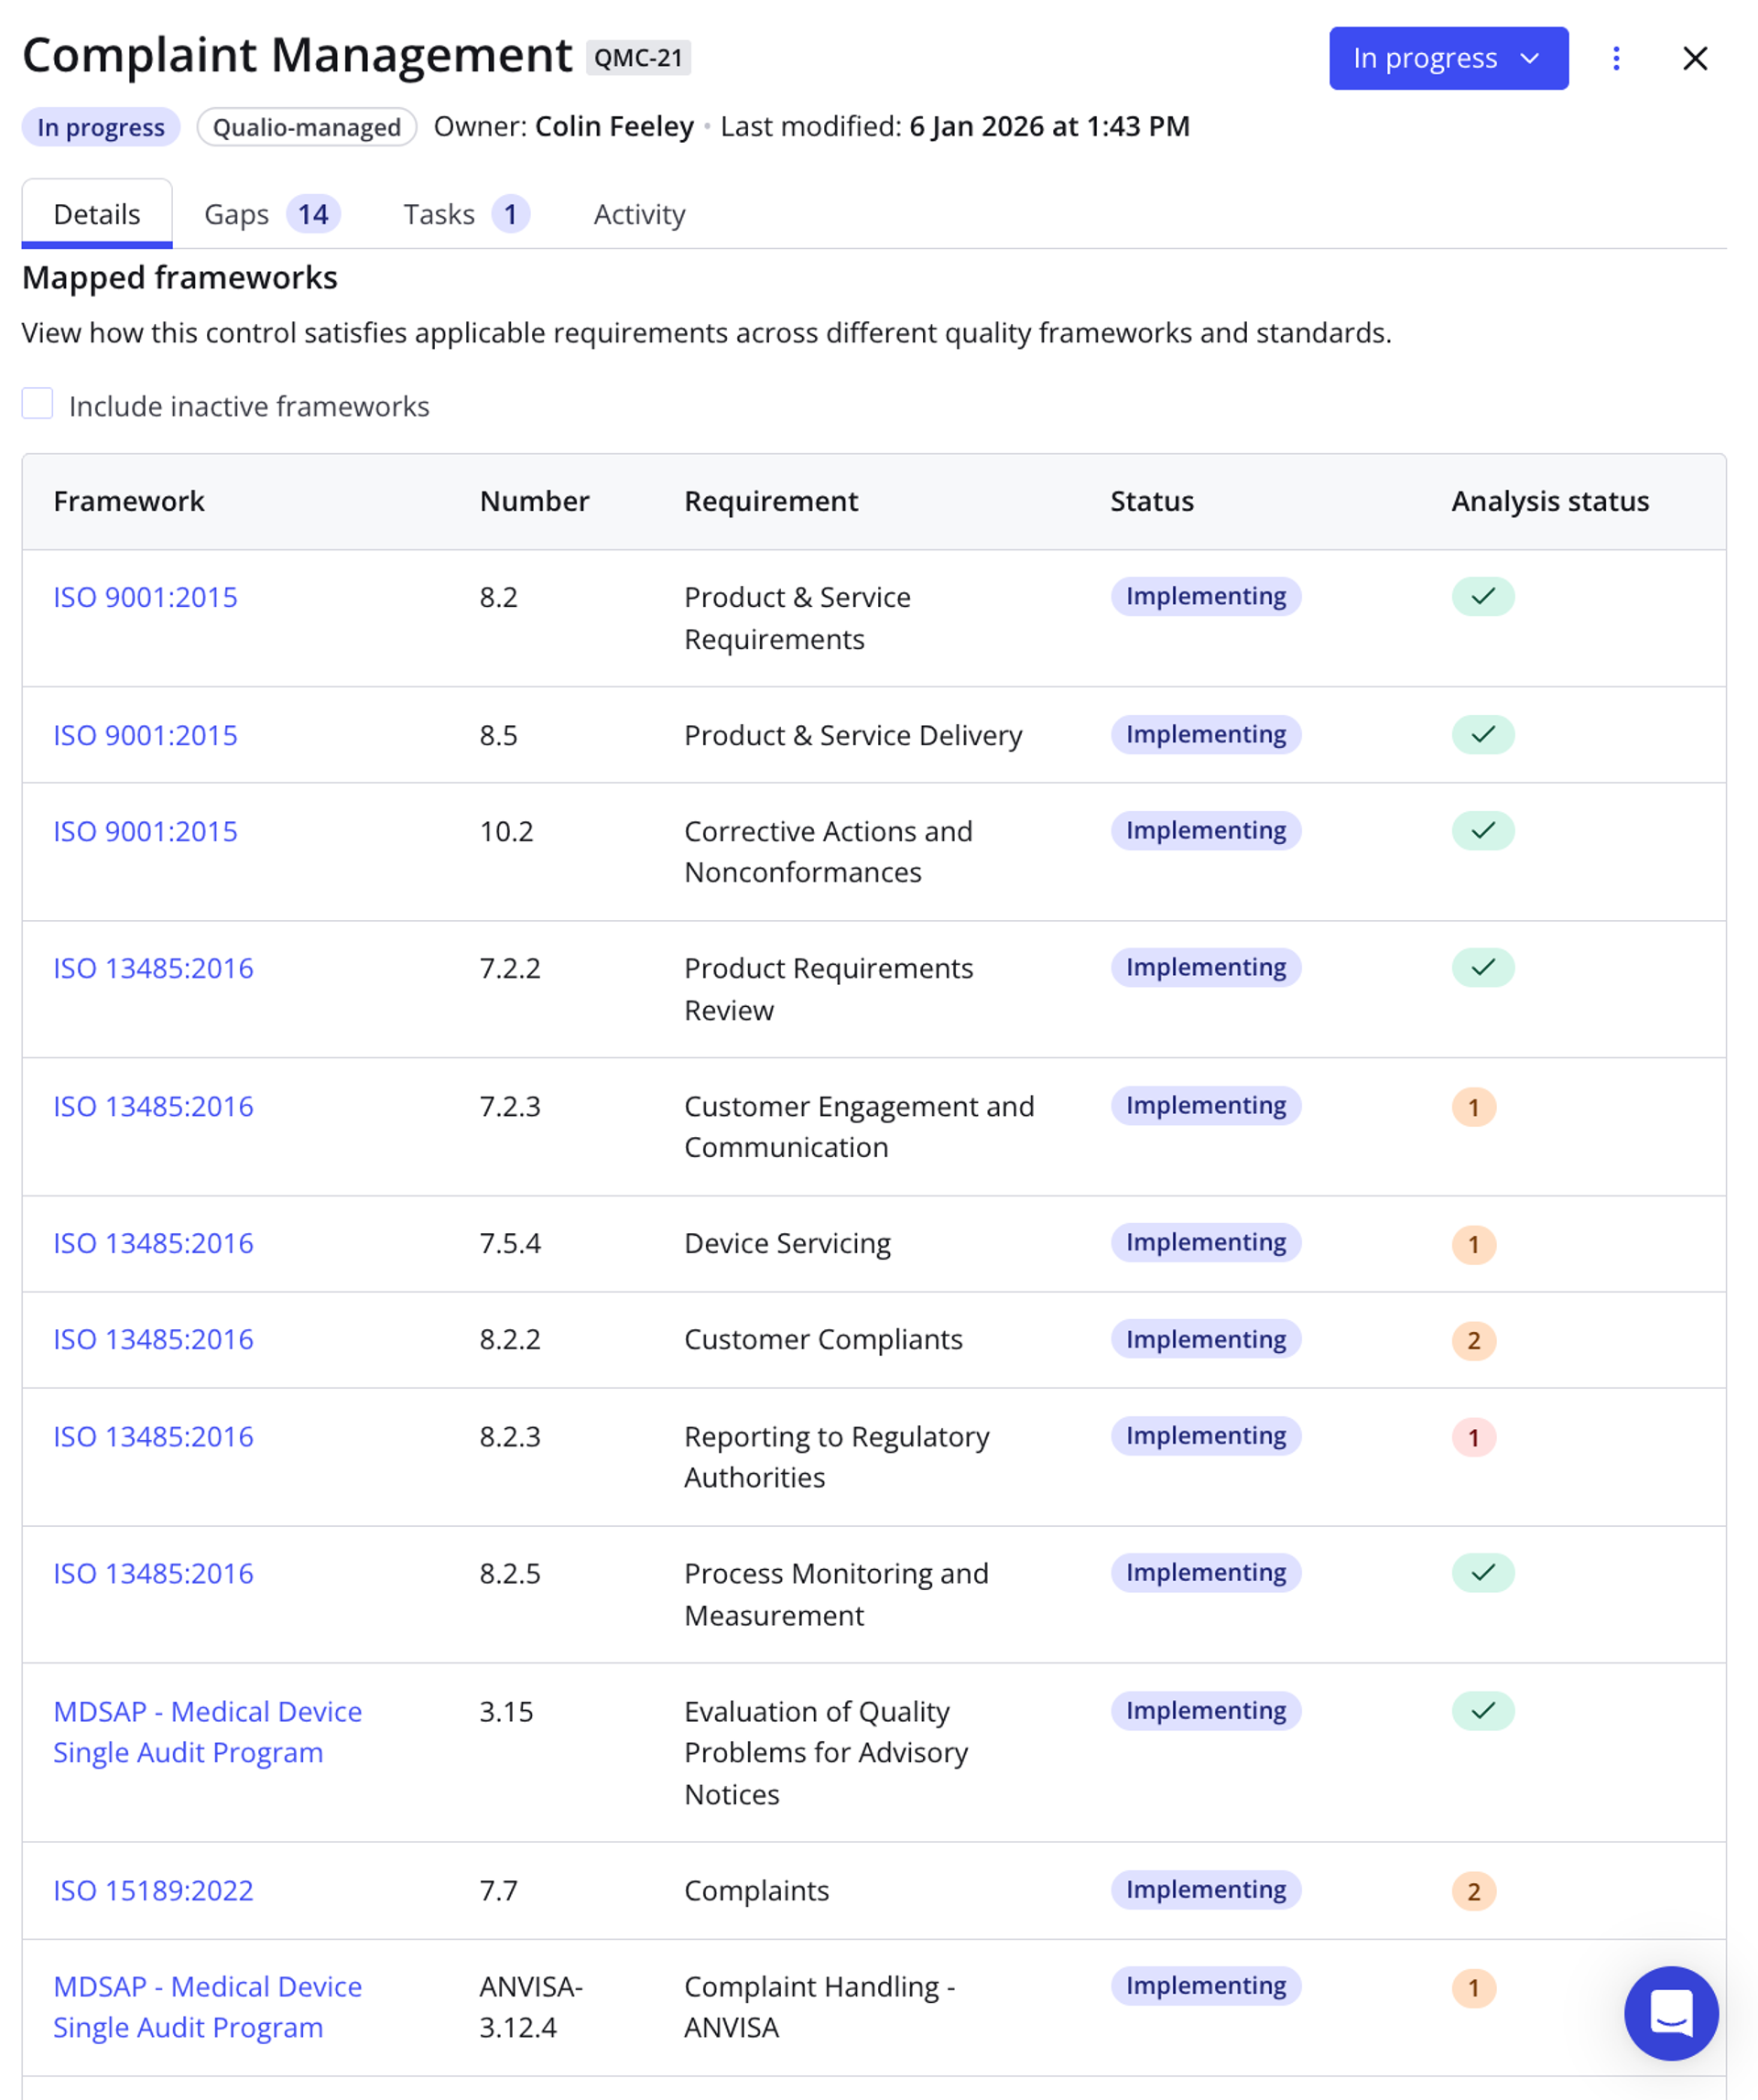Click the Analysis status column header
1758x2100 pixels.
tap(1550, 501)
